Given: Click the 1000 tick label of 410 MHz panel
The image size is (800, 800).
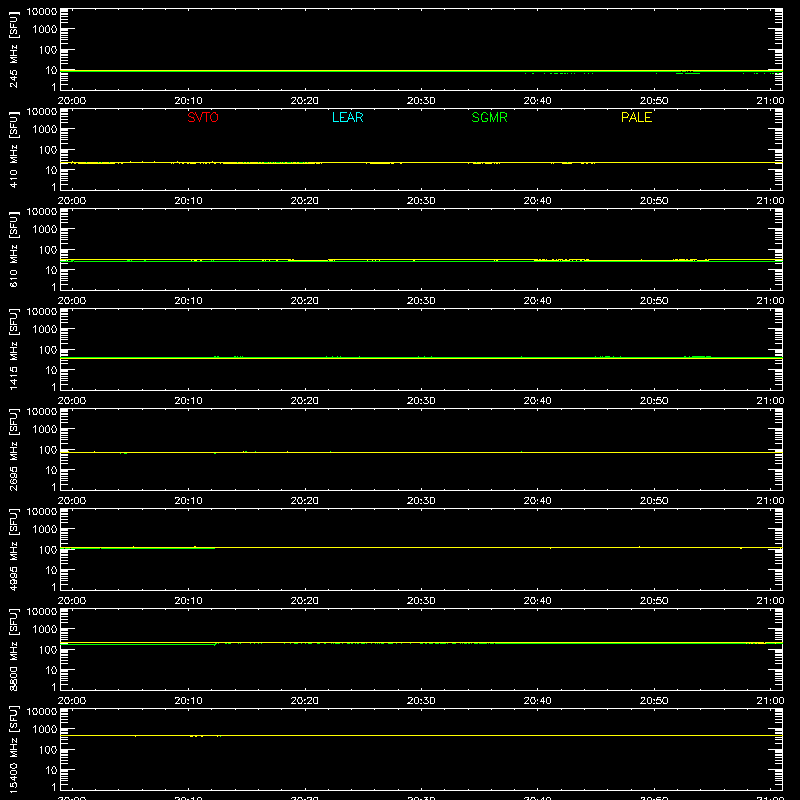Looking at the screenshot, I should (44, 130).
